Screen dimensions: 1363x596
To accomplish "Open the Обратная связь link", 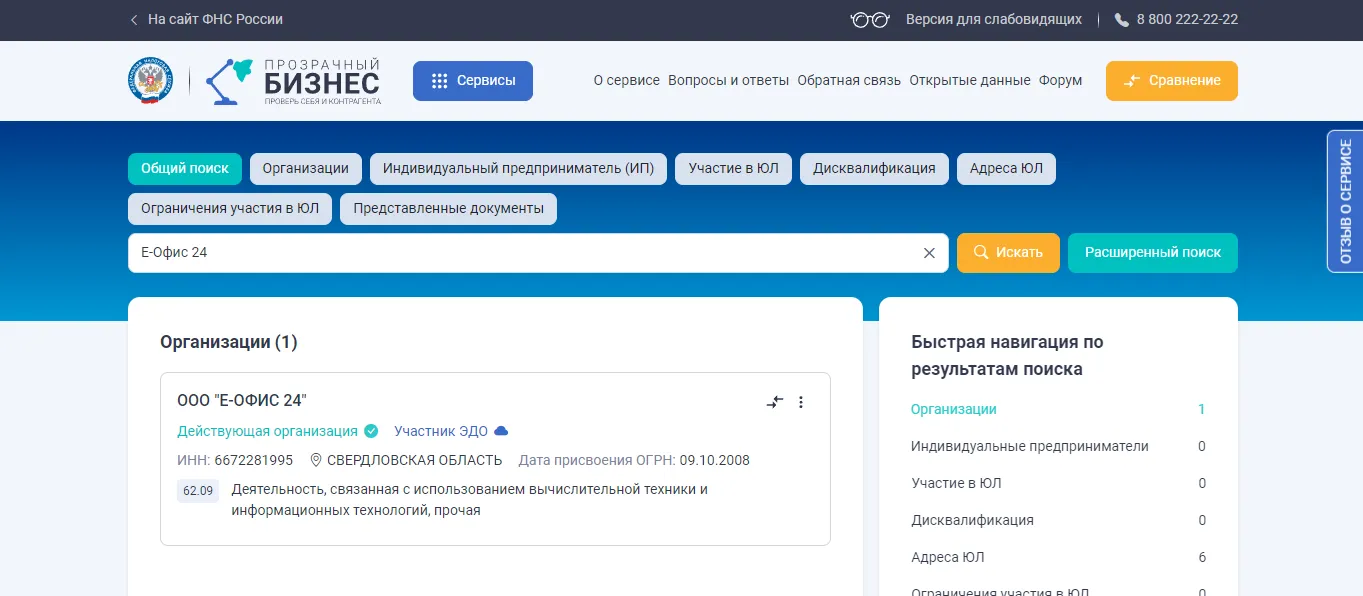I will [849, 81].
